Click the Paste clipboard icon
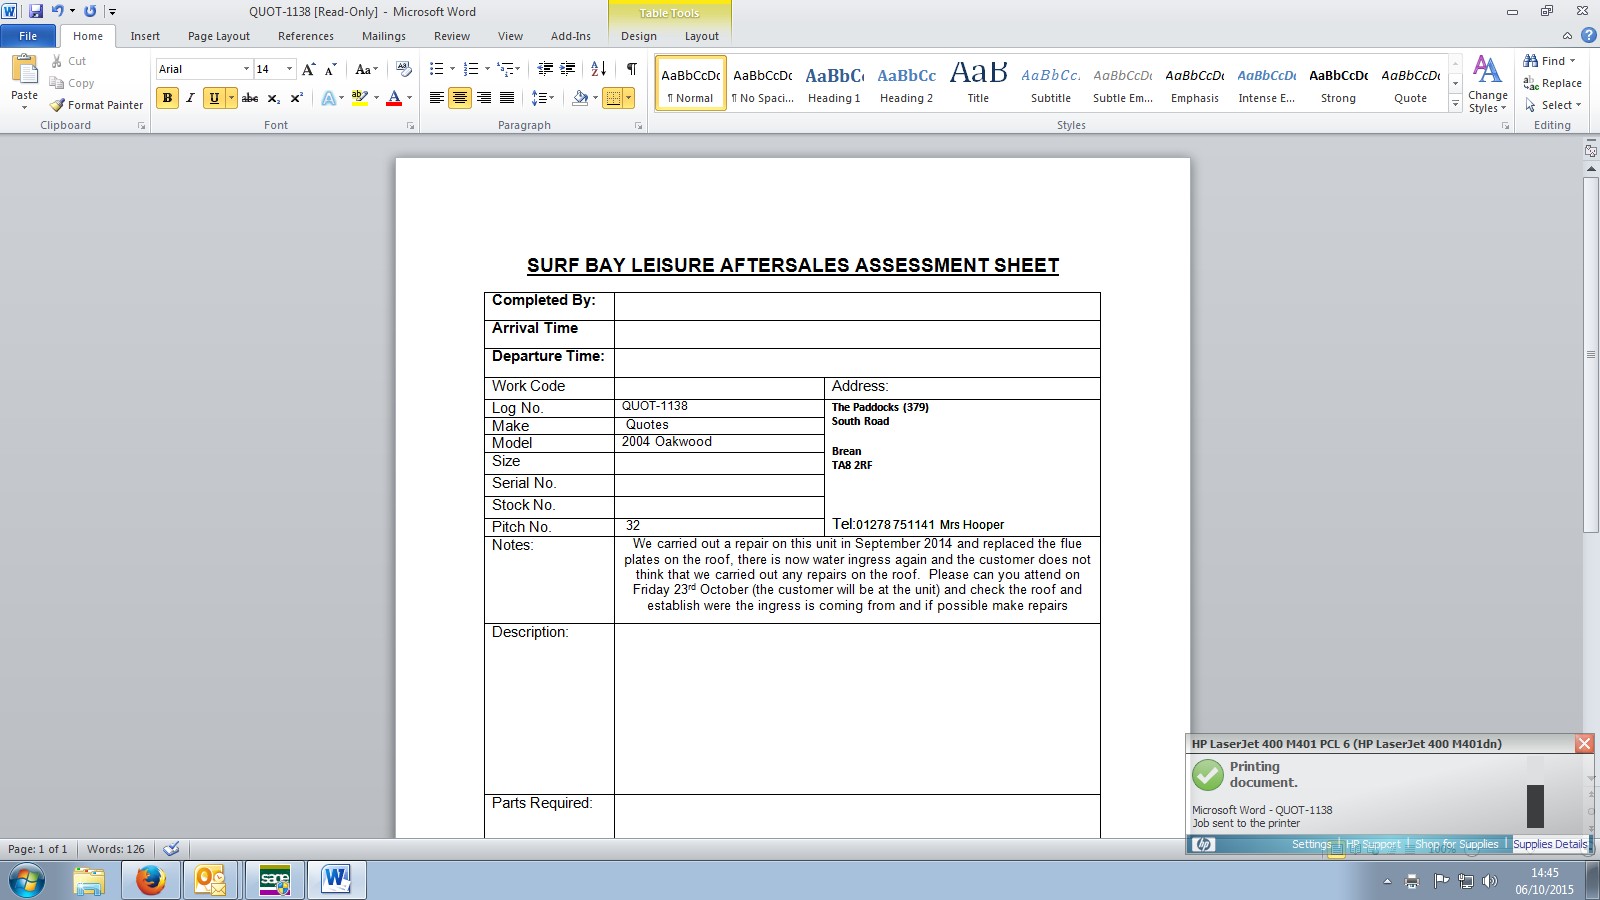Image resolution: width=1600 pixels, height=900 pixels. pos(24,70)
